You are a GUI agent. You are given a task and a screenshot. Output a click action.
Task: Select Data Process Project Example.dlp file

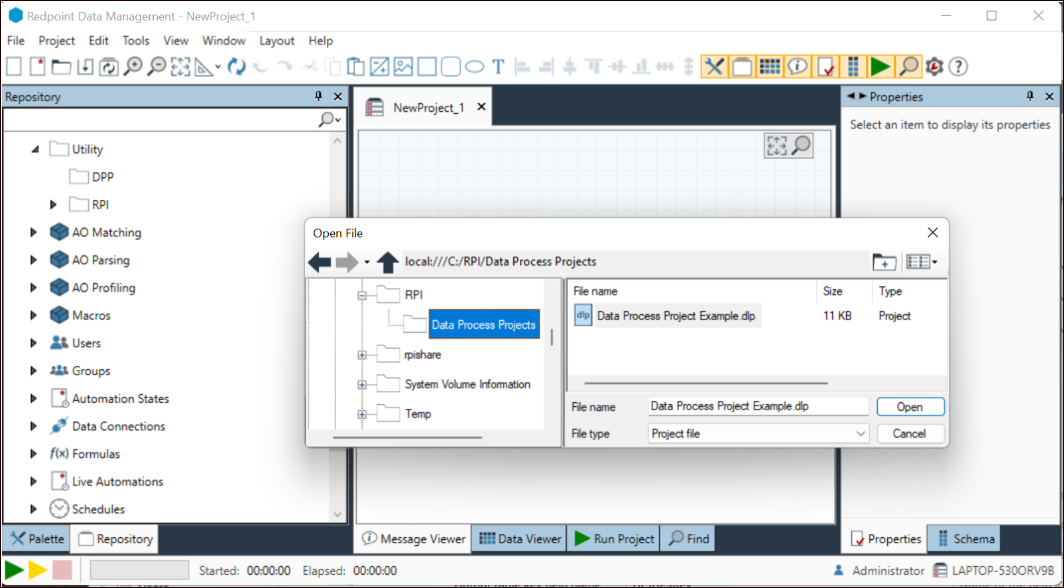tap(676, 316)
